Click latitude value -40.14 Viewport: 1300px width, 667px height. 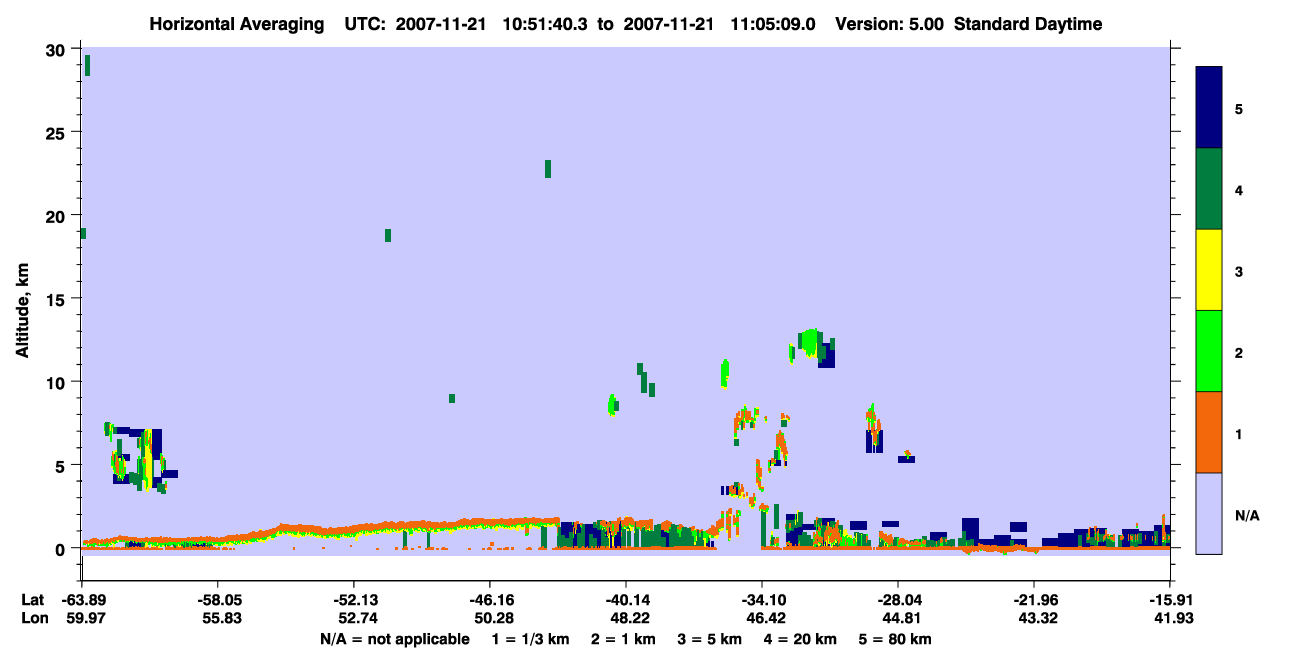[x=626, y=600]
